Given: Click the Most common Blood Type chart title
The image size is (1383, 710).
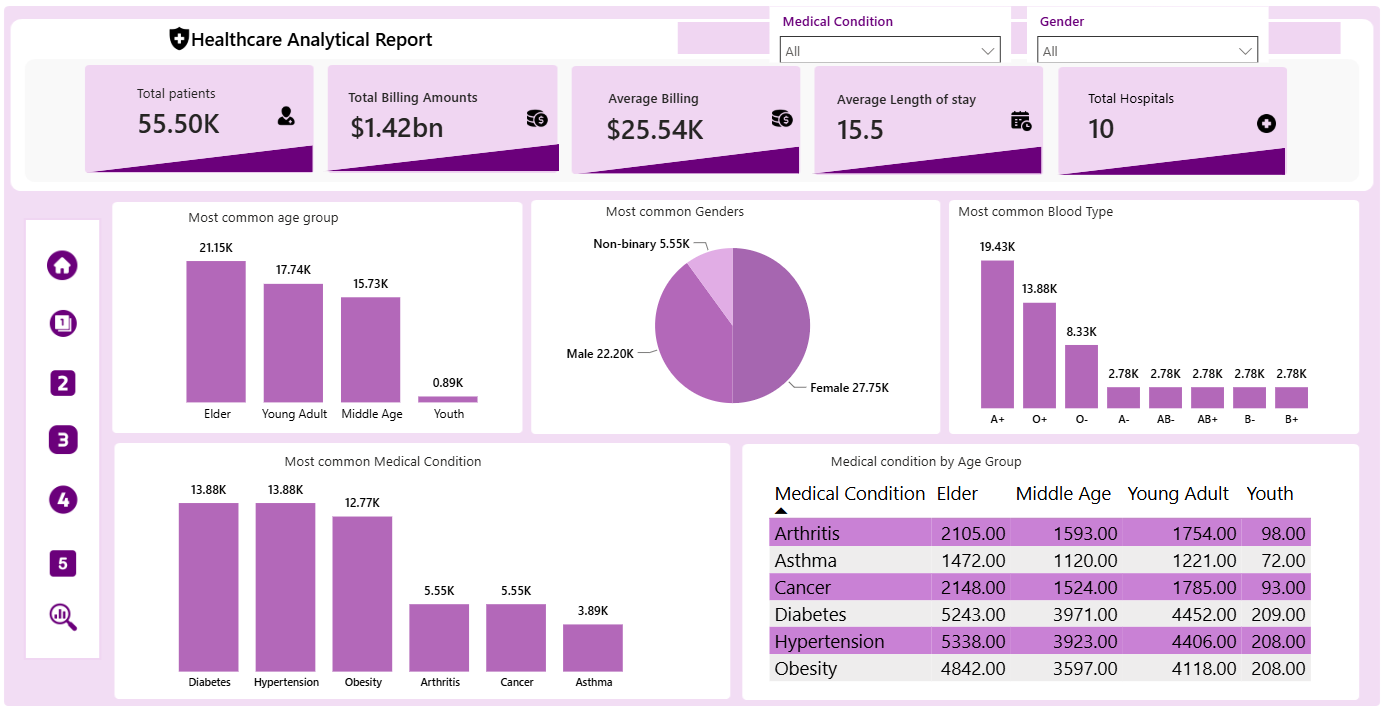Looking at the screenshot, I should click(1035, 211).
